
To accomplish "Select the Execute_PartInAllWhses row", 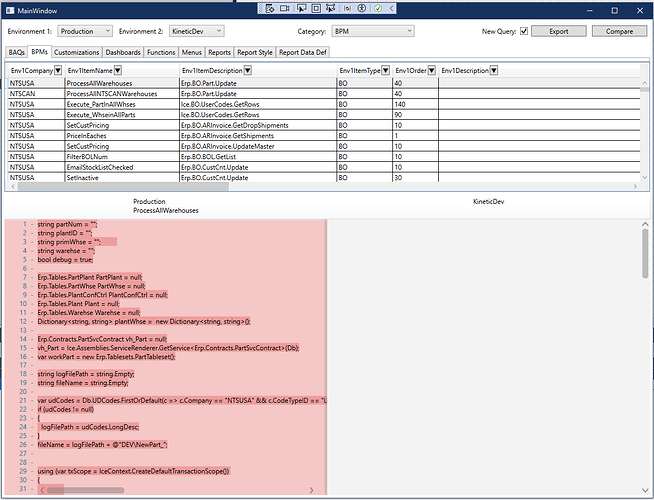I will [324, 104].
